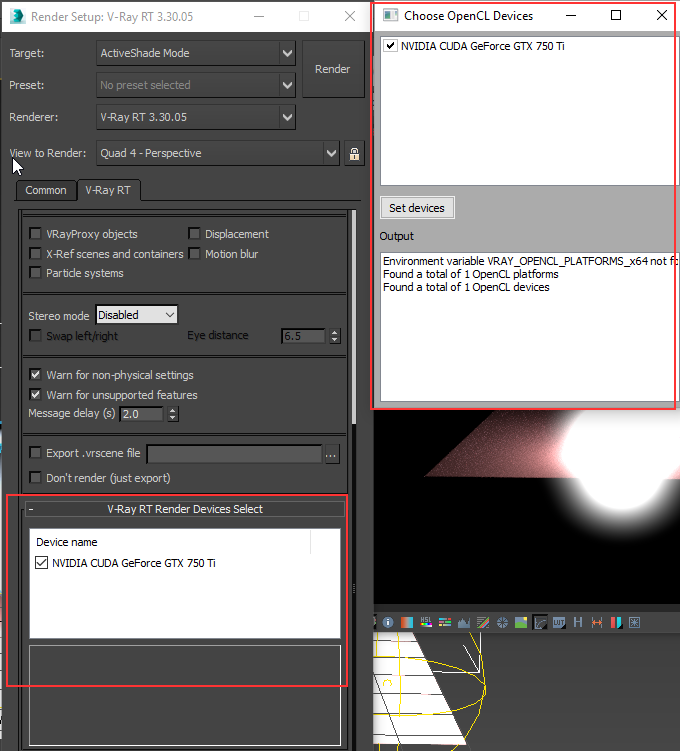This screenshot has height=751, width=680.
Task: Enable Export .vrscene file checkbox
Action: (x=35, y=452)
